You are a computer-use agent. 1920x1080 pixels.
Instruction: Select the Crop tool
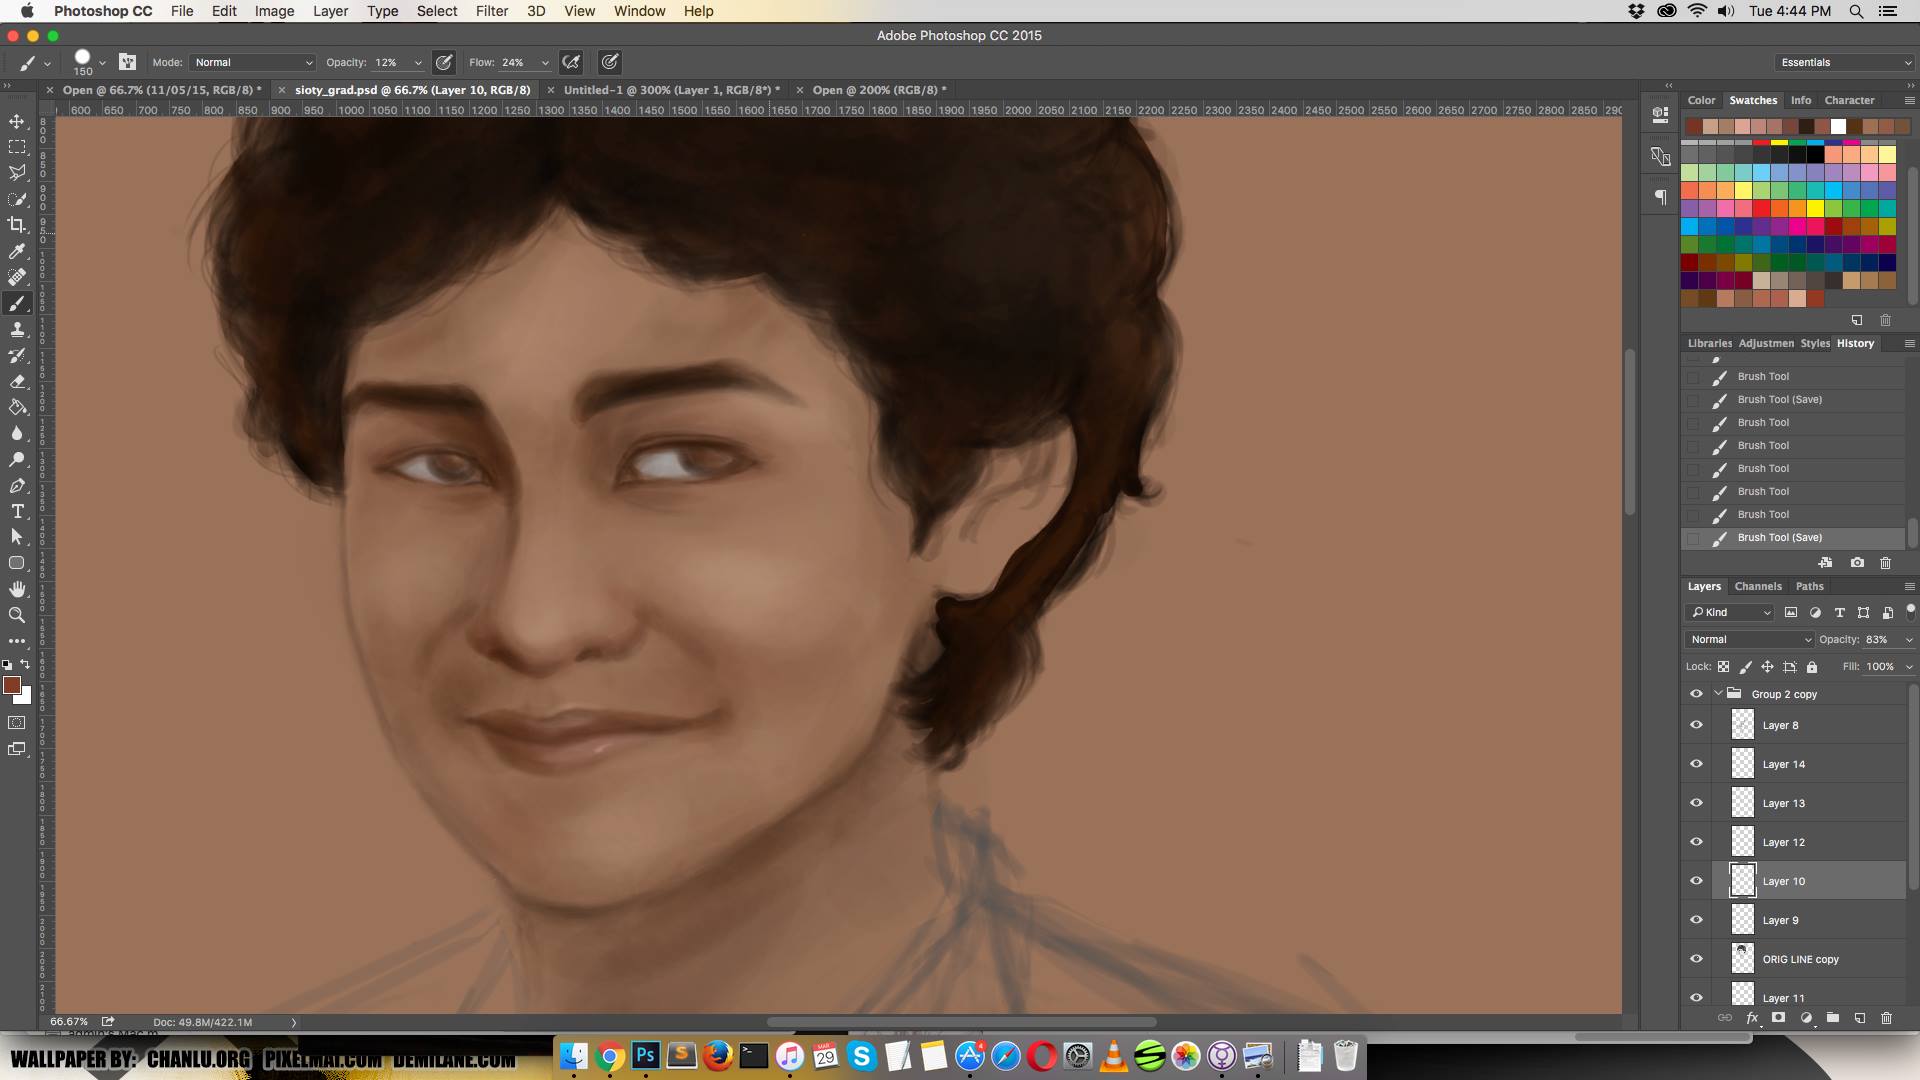click(x=17, y=225)
